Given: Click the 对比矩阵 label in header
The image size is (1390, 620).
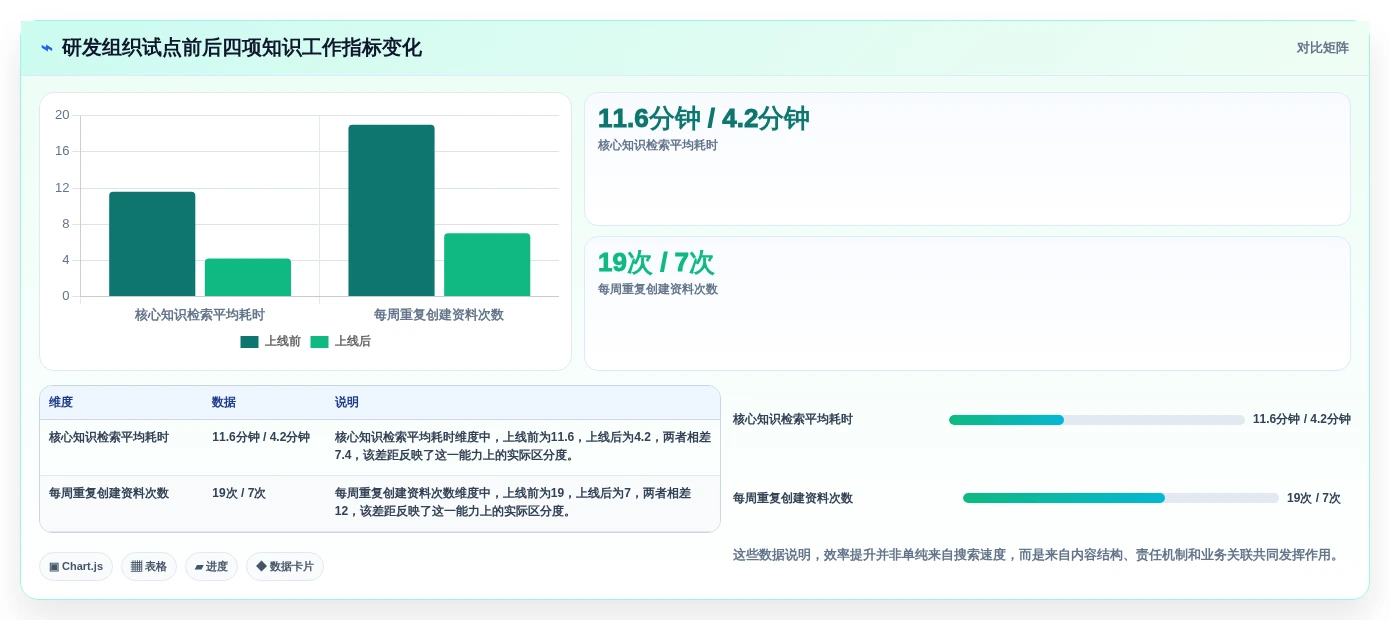Looking at the screenshot, I should point(1322,48).
